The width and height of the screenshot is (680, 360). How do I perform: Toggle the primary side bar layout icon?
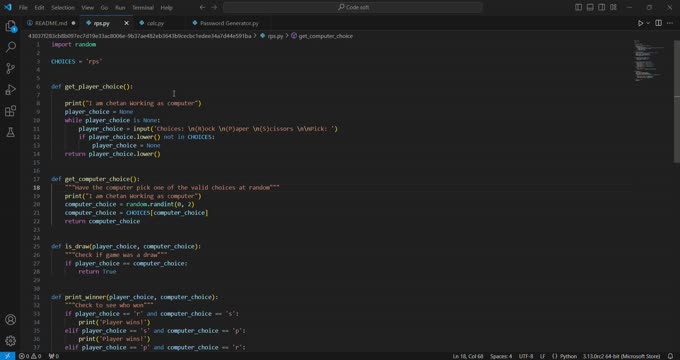[x=579, y=7]
